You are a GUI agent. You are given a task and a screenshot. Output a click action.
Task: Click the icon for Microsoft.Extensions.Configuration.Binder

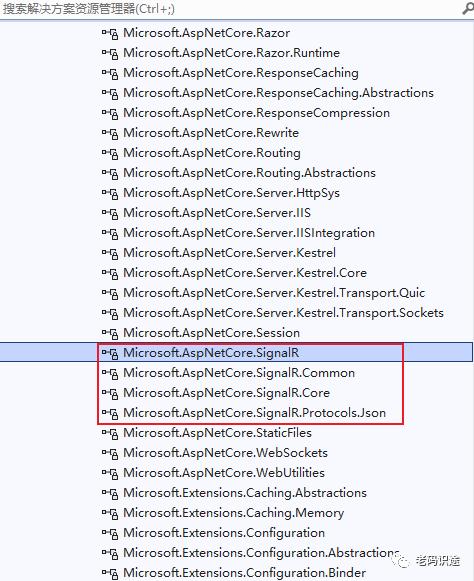[x=110, y=574]
